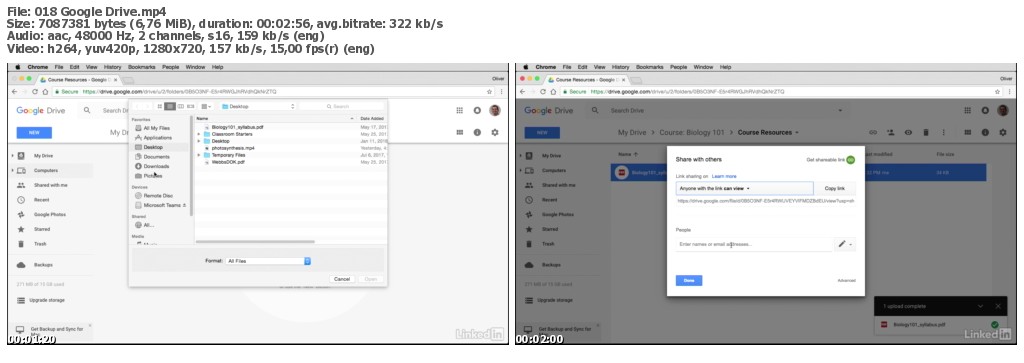Open the arrange-by dropdown in file dialog

(206, 106)
